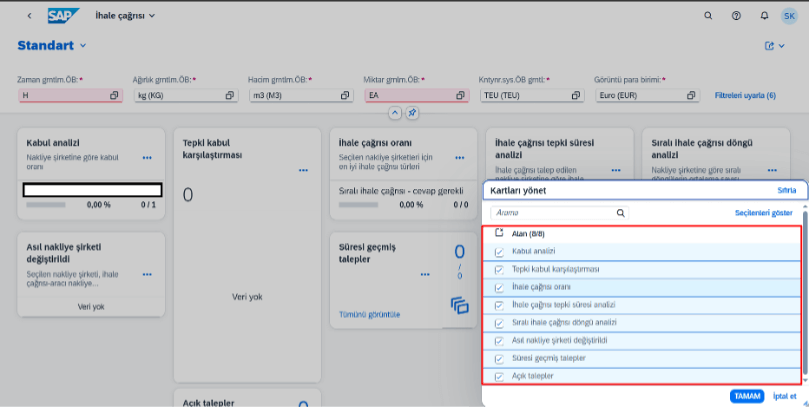Click the back arrow in the header

pyautogui.click(x=29, y=16)
